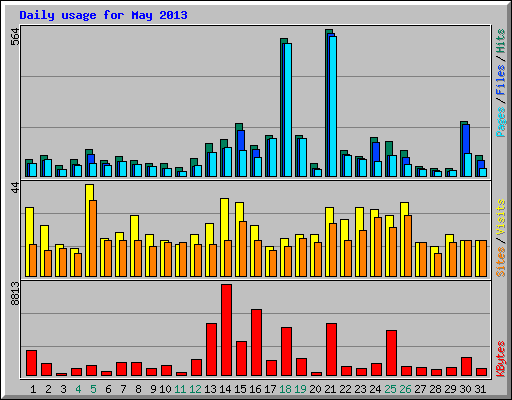
Task: Click the Sites legend label
Action: pos(500,262)
